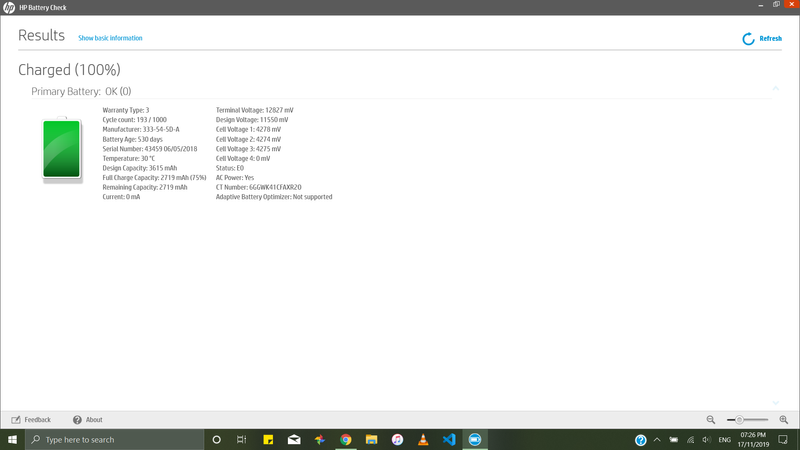
Task: Open the network tray icon
Action: coord(690,440)
